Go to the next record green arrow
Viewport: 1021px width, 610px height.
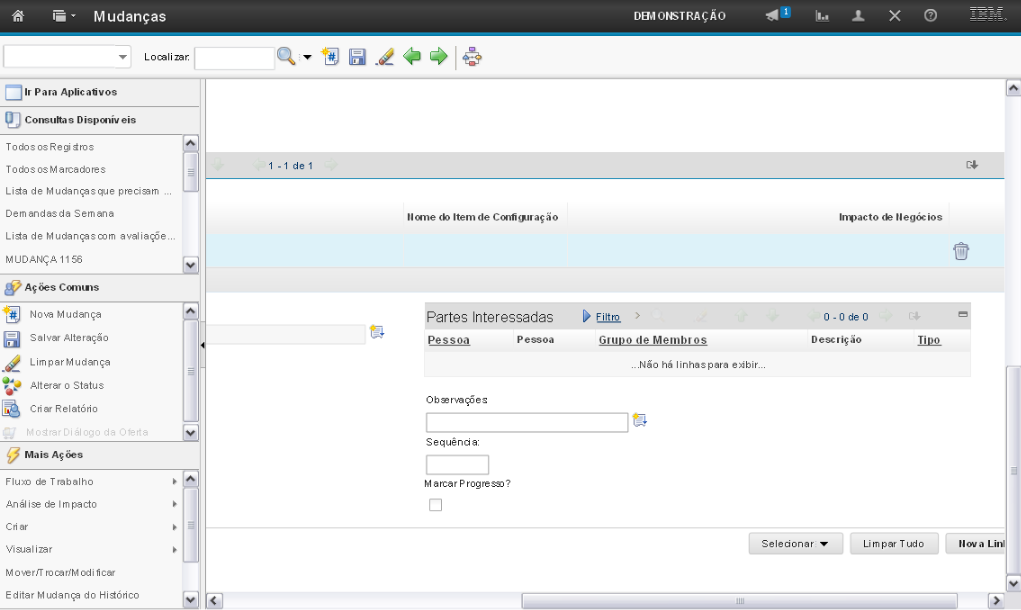pos(437,58)
